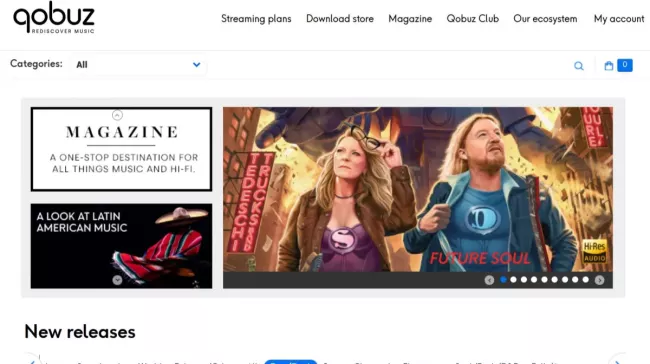650x364 pixels.
Task: Click the cart count badge showing 0
Action: [x=625, y=65]
